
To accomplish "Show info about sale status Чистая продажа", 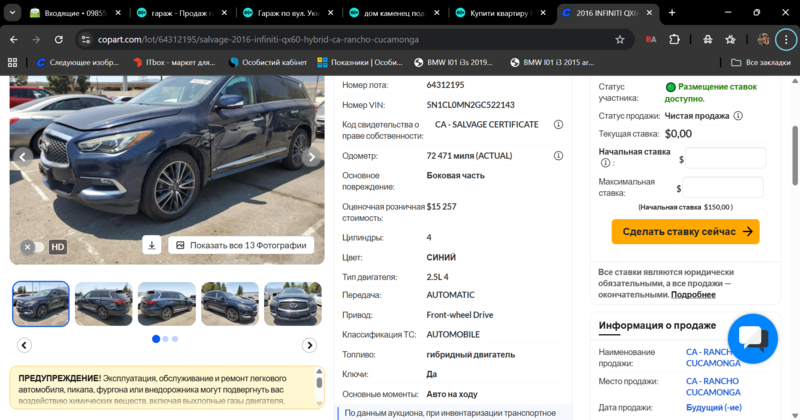I will coord(738,116).
